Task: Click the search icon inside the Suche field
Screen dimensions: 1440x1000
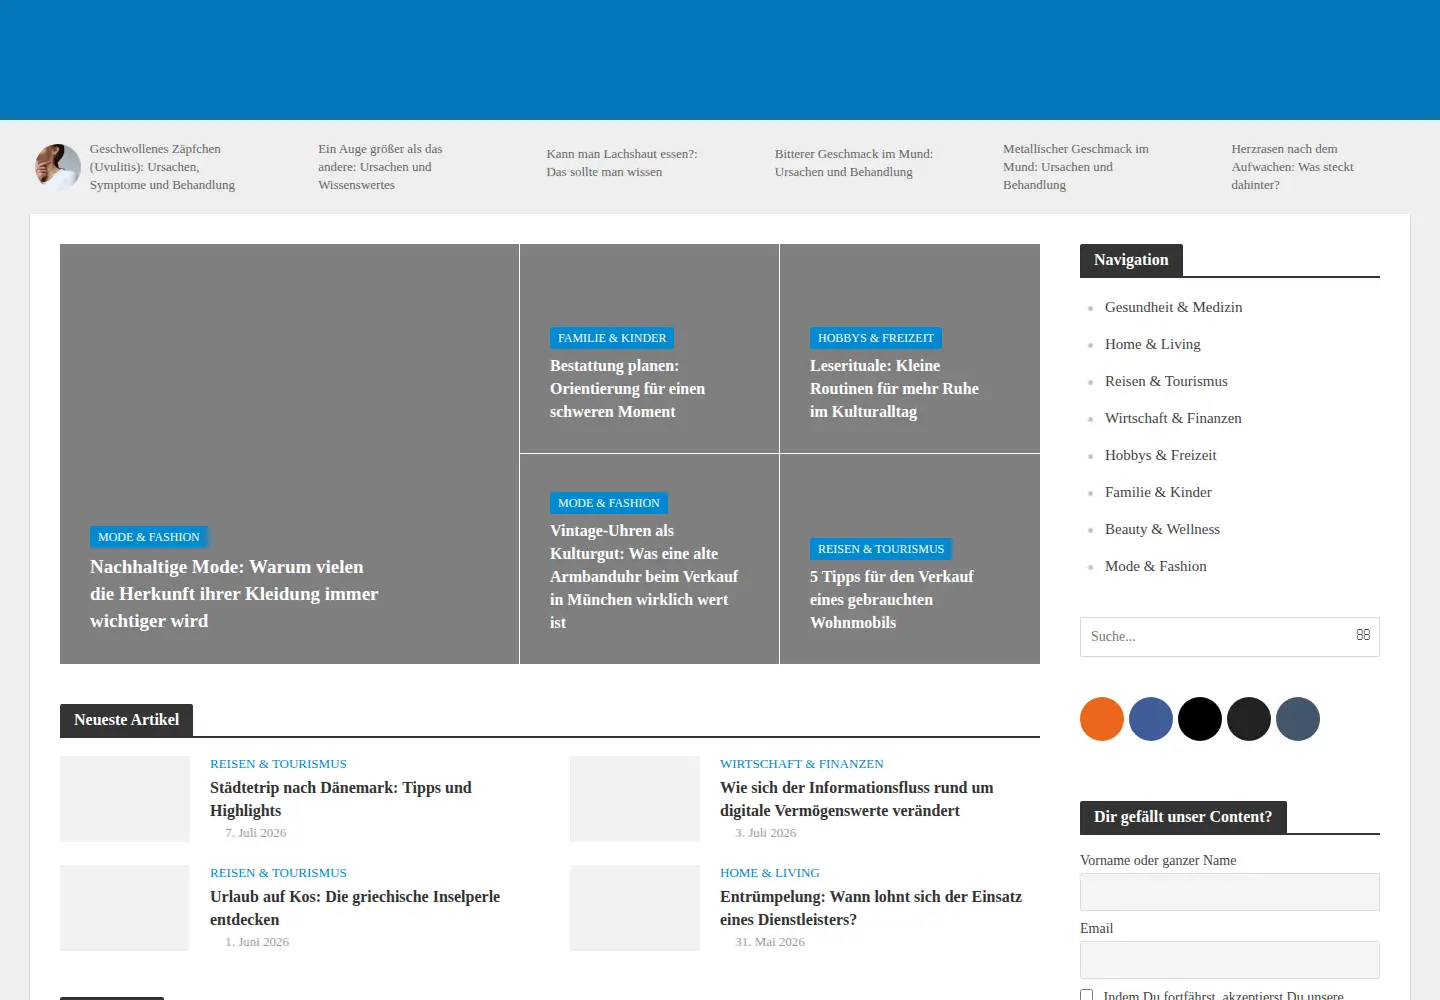Action: coord(1363,635)
